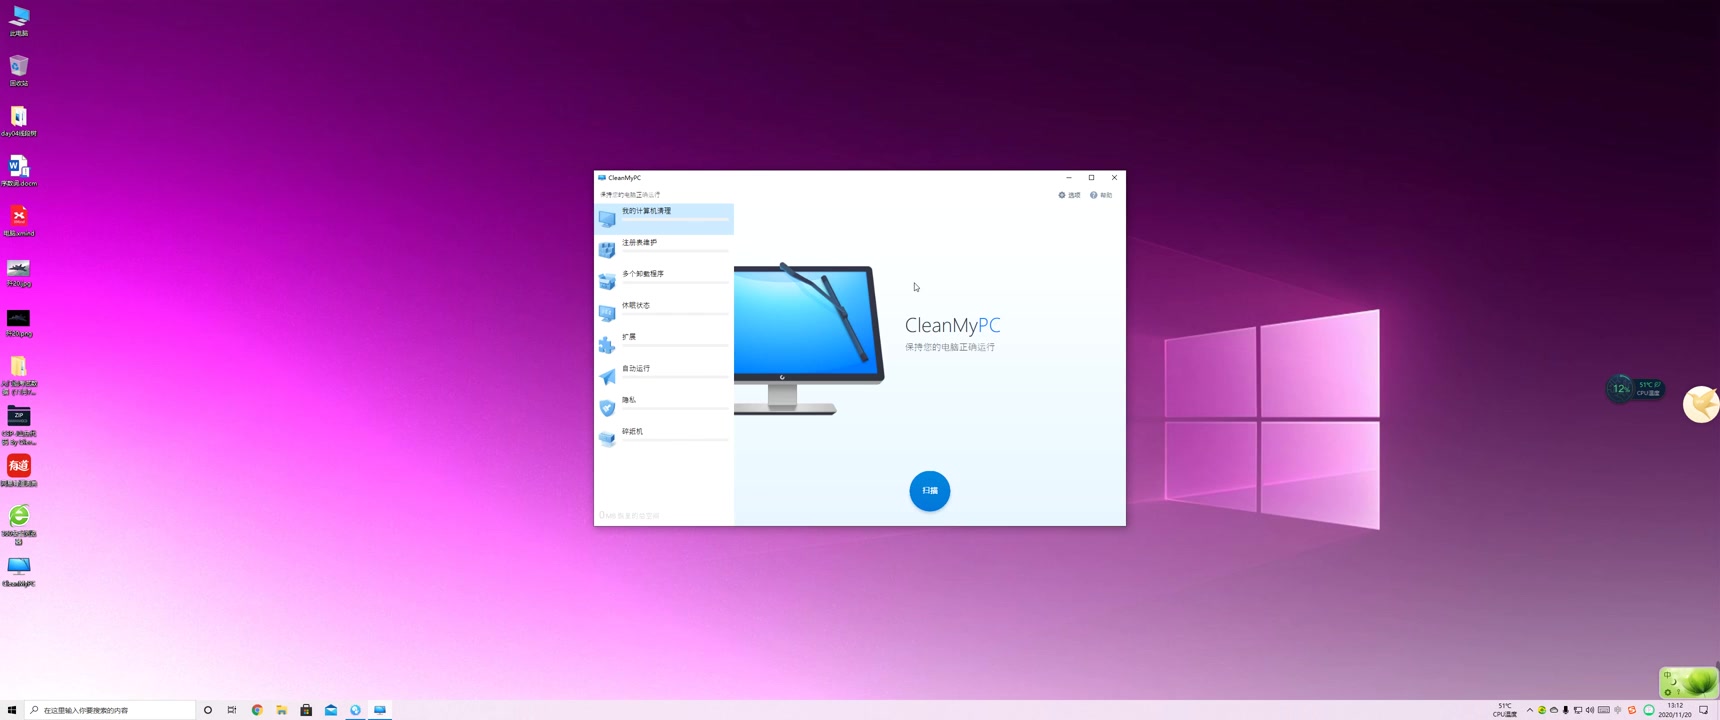The height and width of the screenshot is (720, 1720).
Task: Open the 自动运行 section
Action: pyautogui.click(x=664, y=376)
